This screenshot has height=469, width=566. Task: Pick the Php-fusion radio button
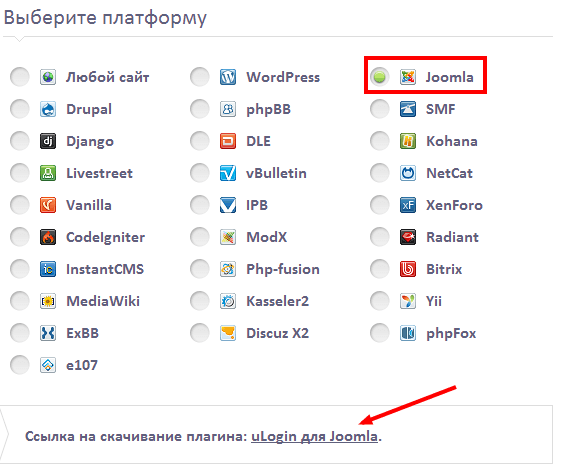click(200, 269)
